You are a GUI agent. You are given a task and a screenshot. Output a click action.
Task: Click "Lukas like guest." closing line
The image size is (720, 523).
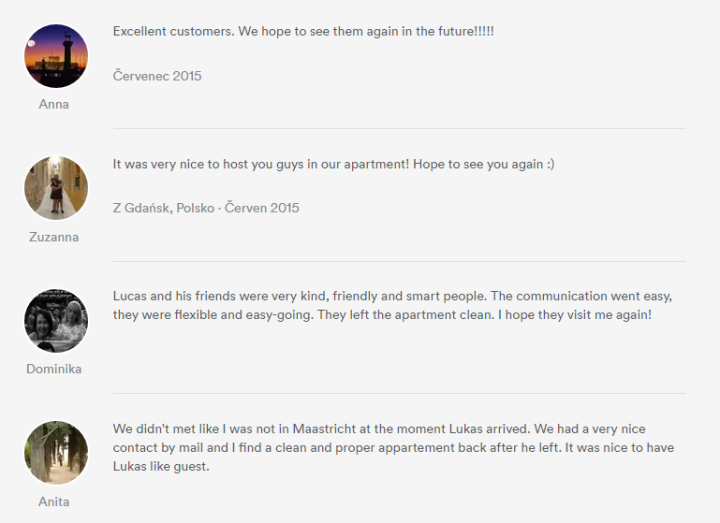161,467
